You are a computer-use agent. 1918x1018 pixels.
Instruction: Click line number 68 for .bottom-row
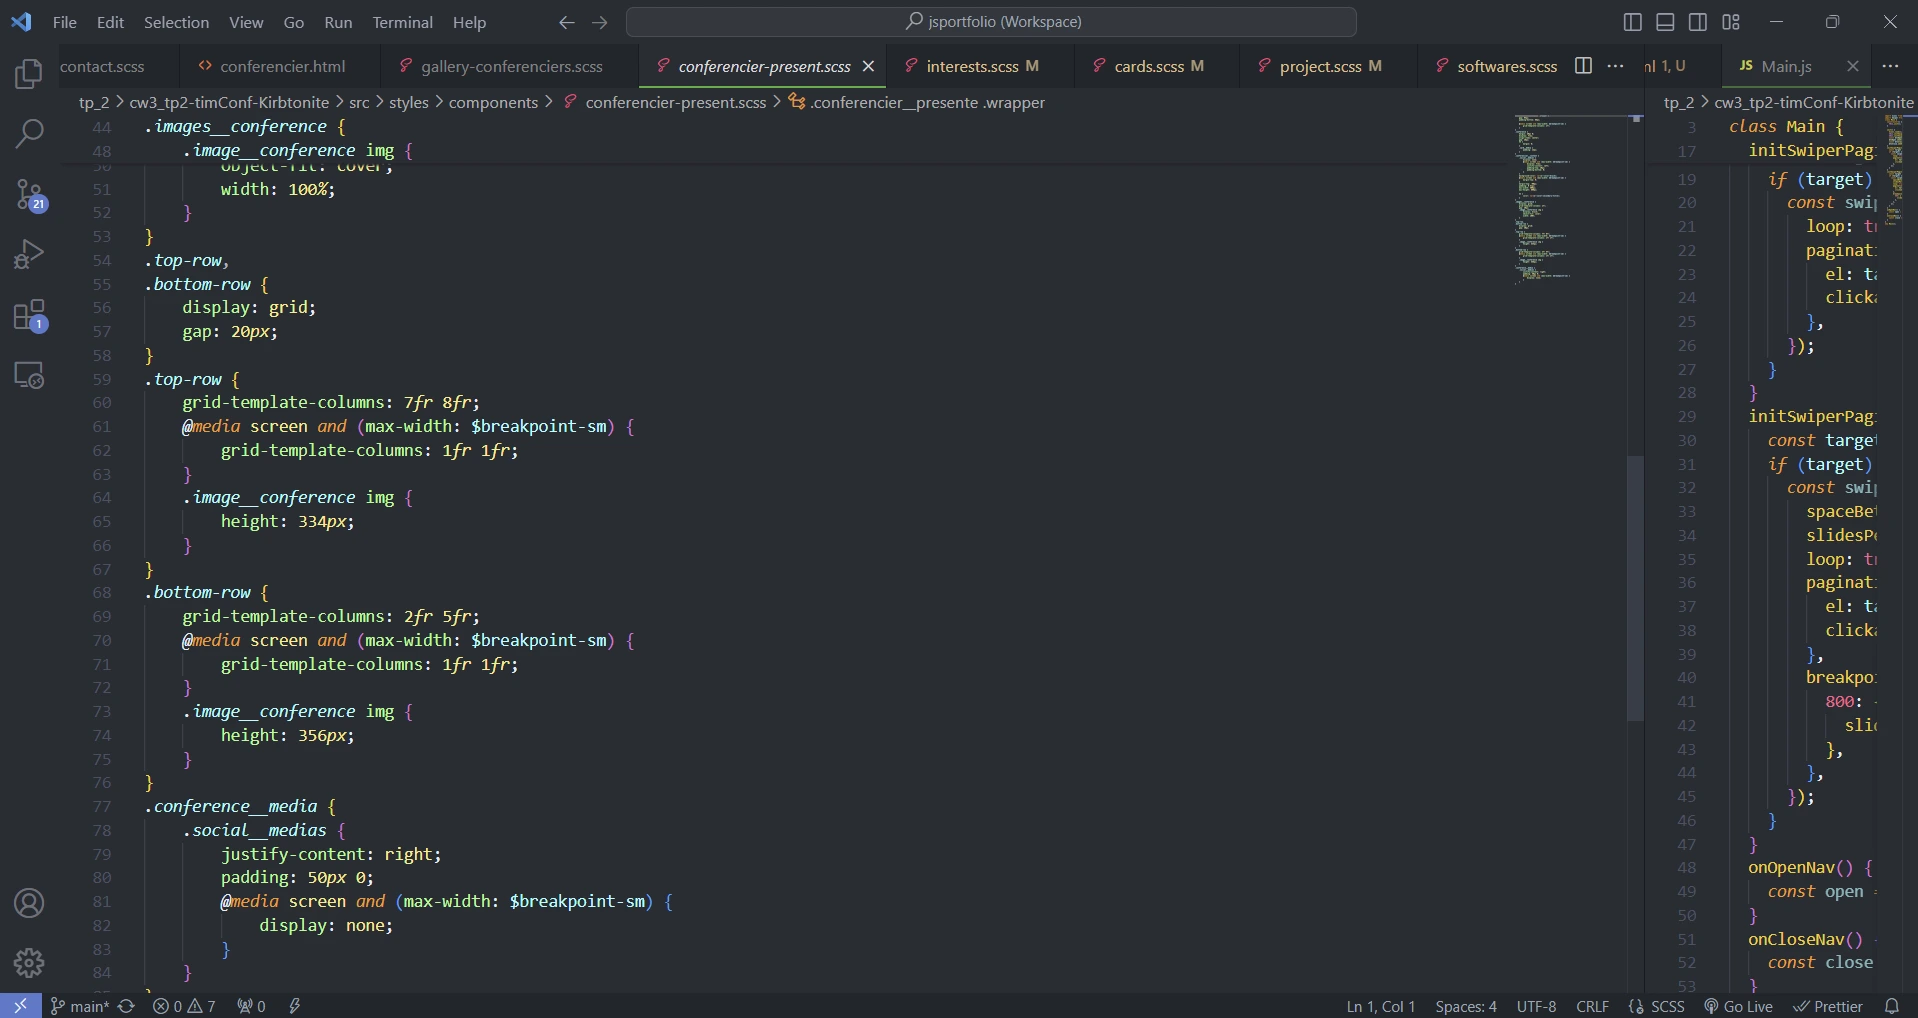(x=102, y=593)
